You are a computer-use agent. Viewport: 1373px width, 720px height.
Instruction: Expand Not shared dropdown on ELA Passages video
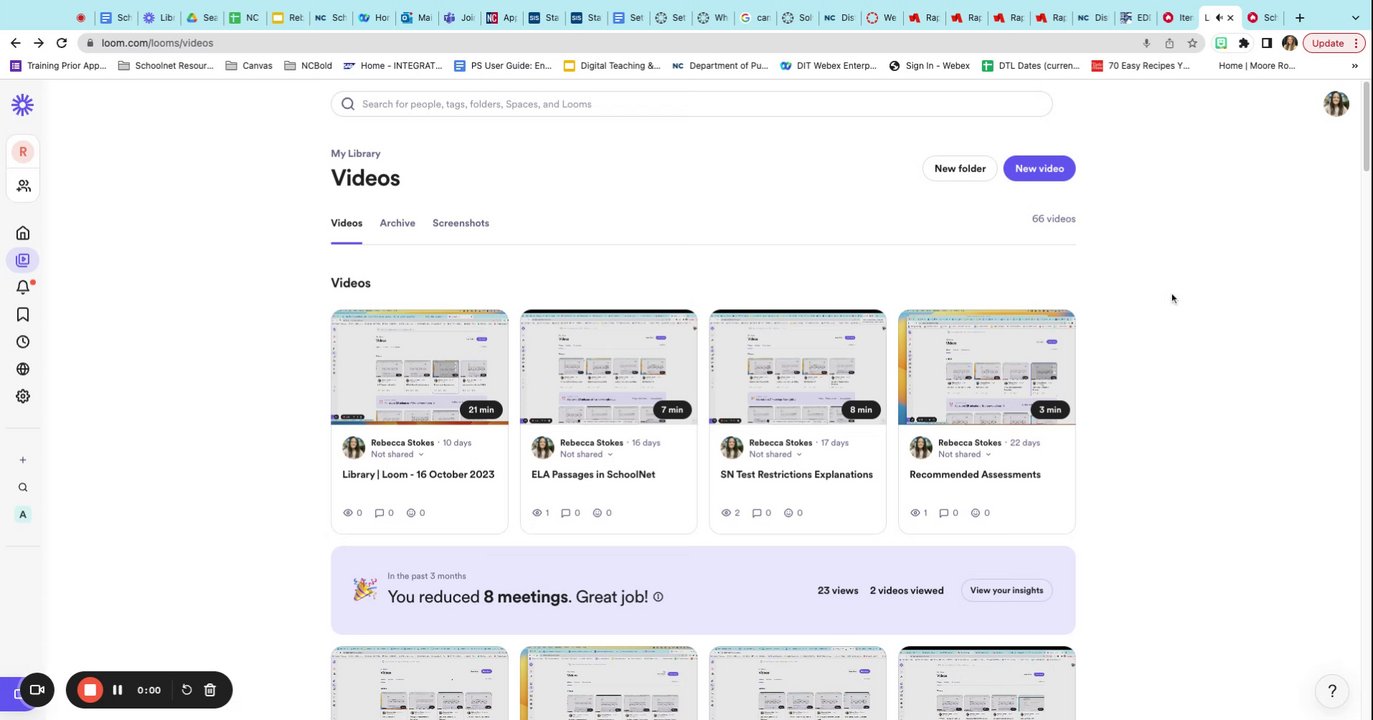[x=586, y=454]
